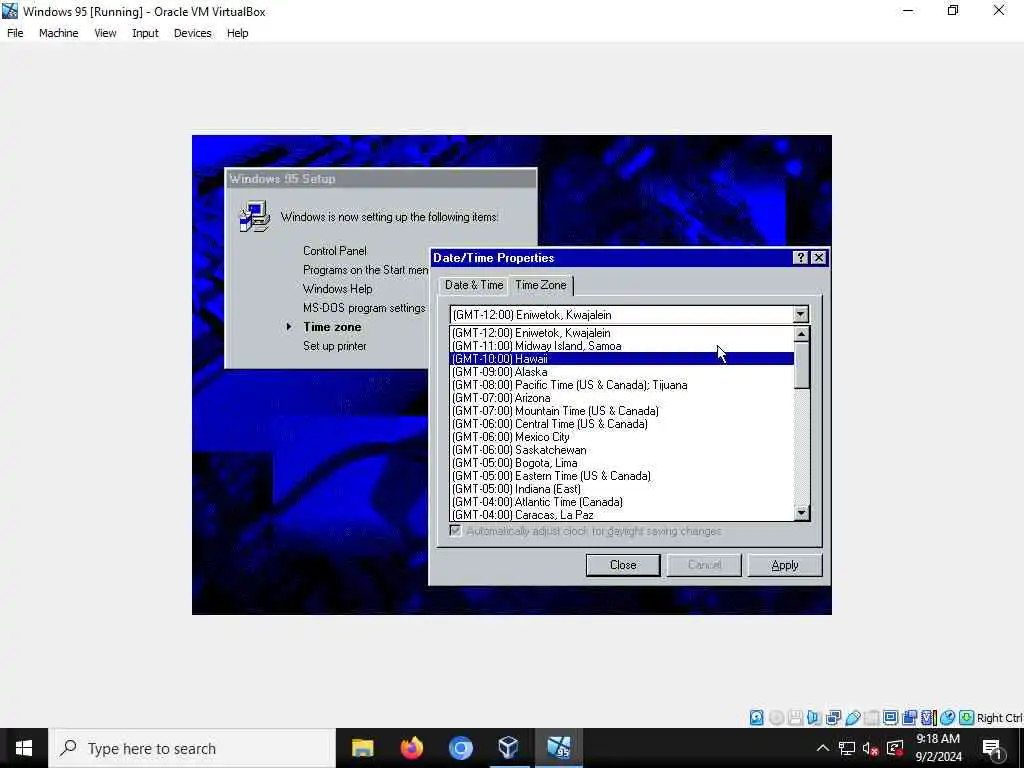Click the network adapter status icon
Viewport: 1024px width, 768px height.
[833, 718]
